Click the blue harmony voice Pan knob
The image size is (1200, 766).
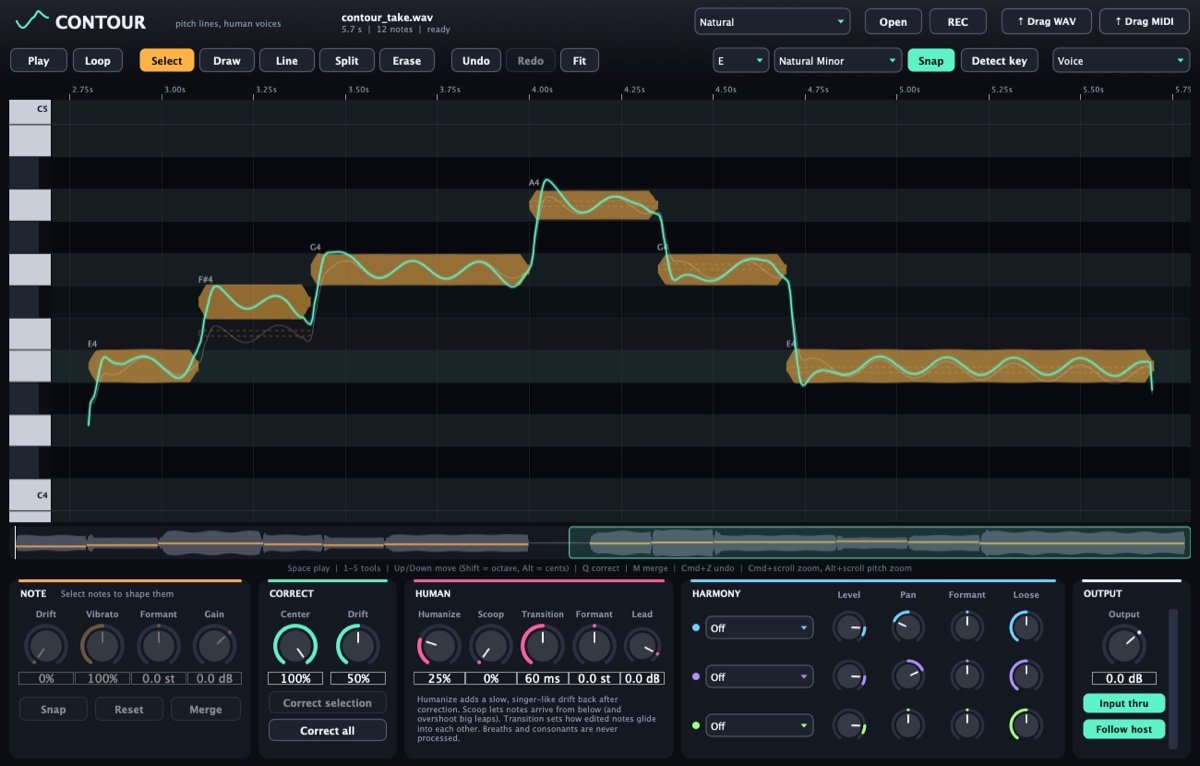[908, 627]
